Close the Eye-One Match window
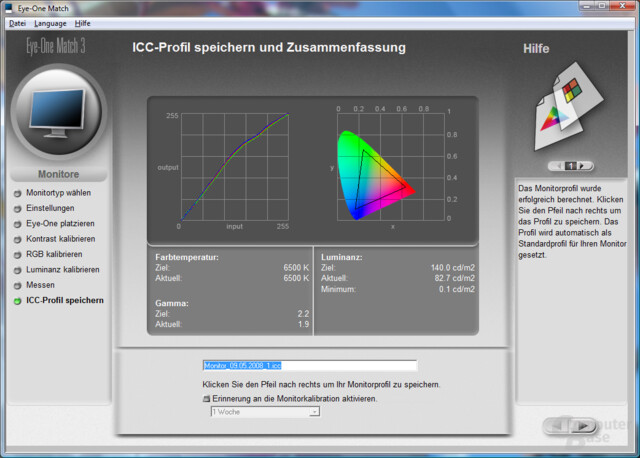Image resolution: width=640 pixels, height=458 pixels. pos(623,6)
